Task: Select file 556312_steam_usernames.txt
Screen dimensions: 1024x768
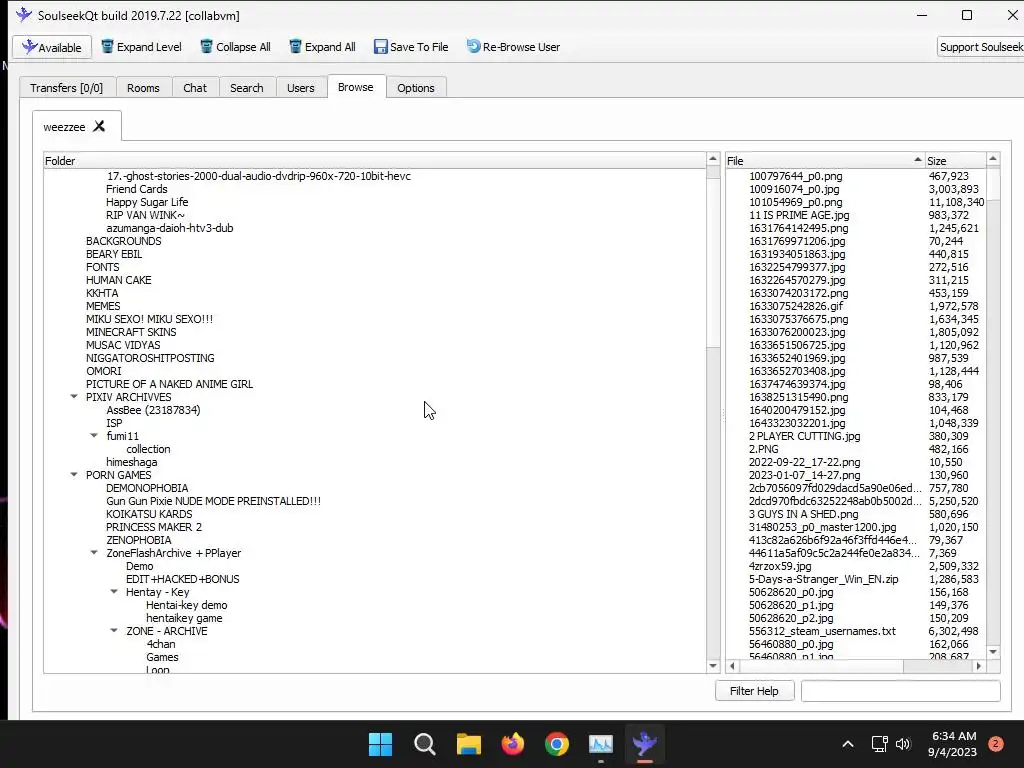Action: pos(822,631)
